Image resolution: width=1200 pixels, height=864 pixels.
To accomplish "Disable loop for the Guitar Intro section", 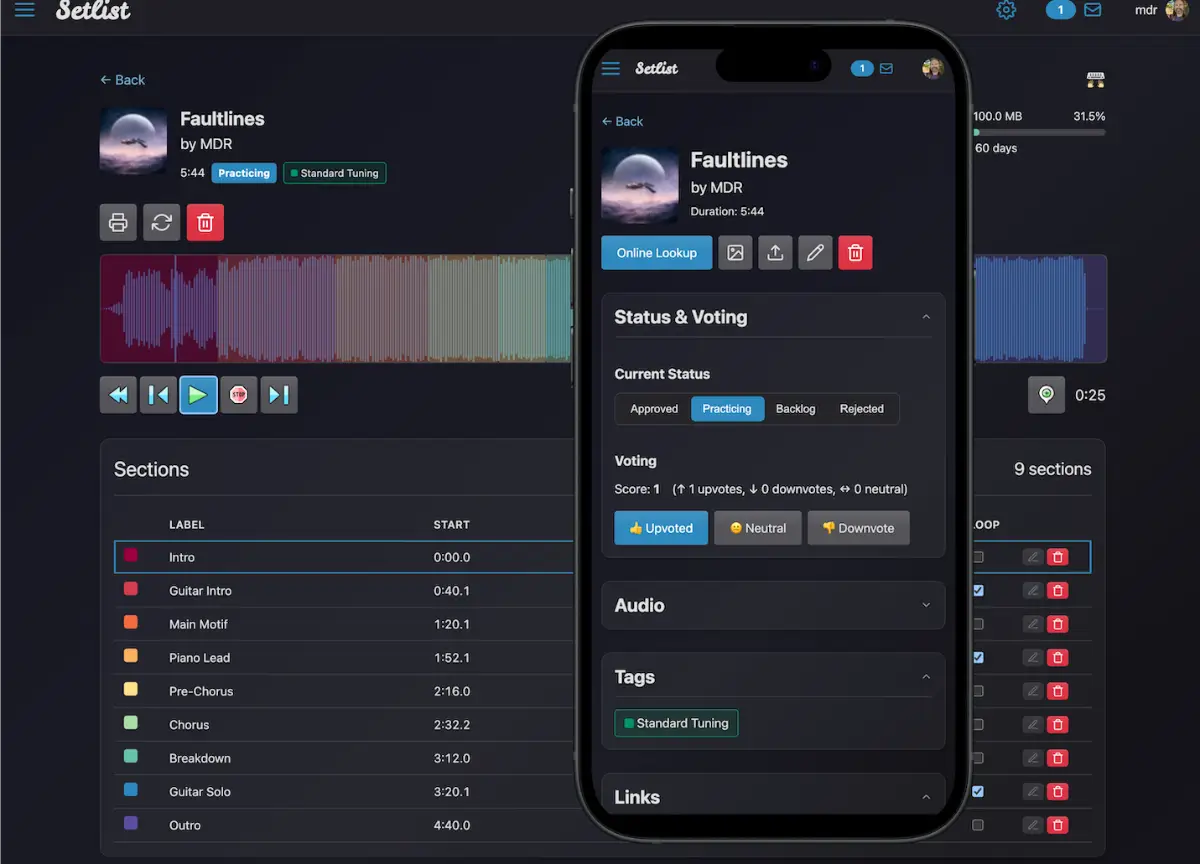I will click(978, 591).
